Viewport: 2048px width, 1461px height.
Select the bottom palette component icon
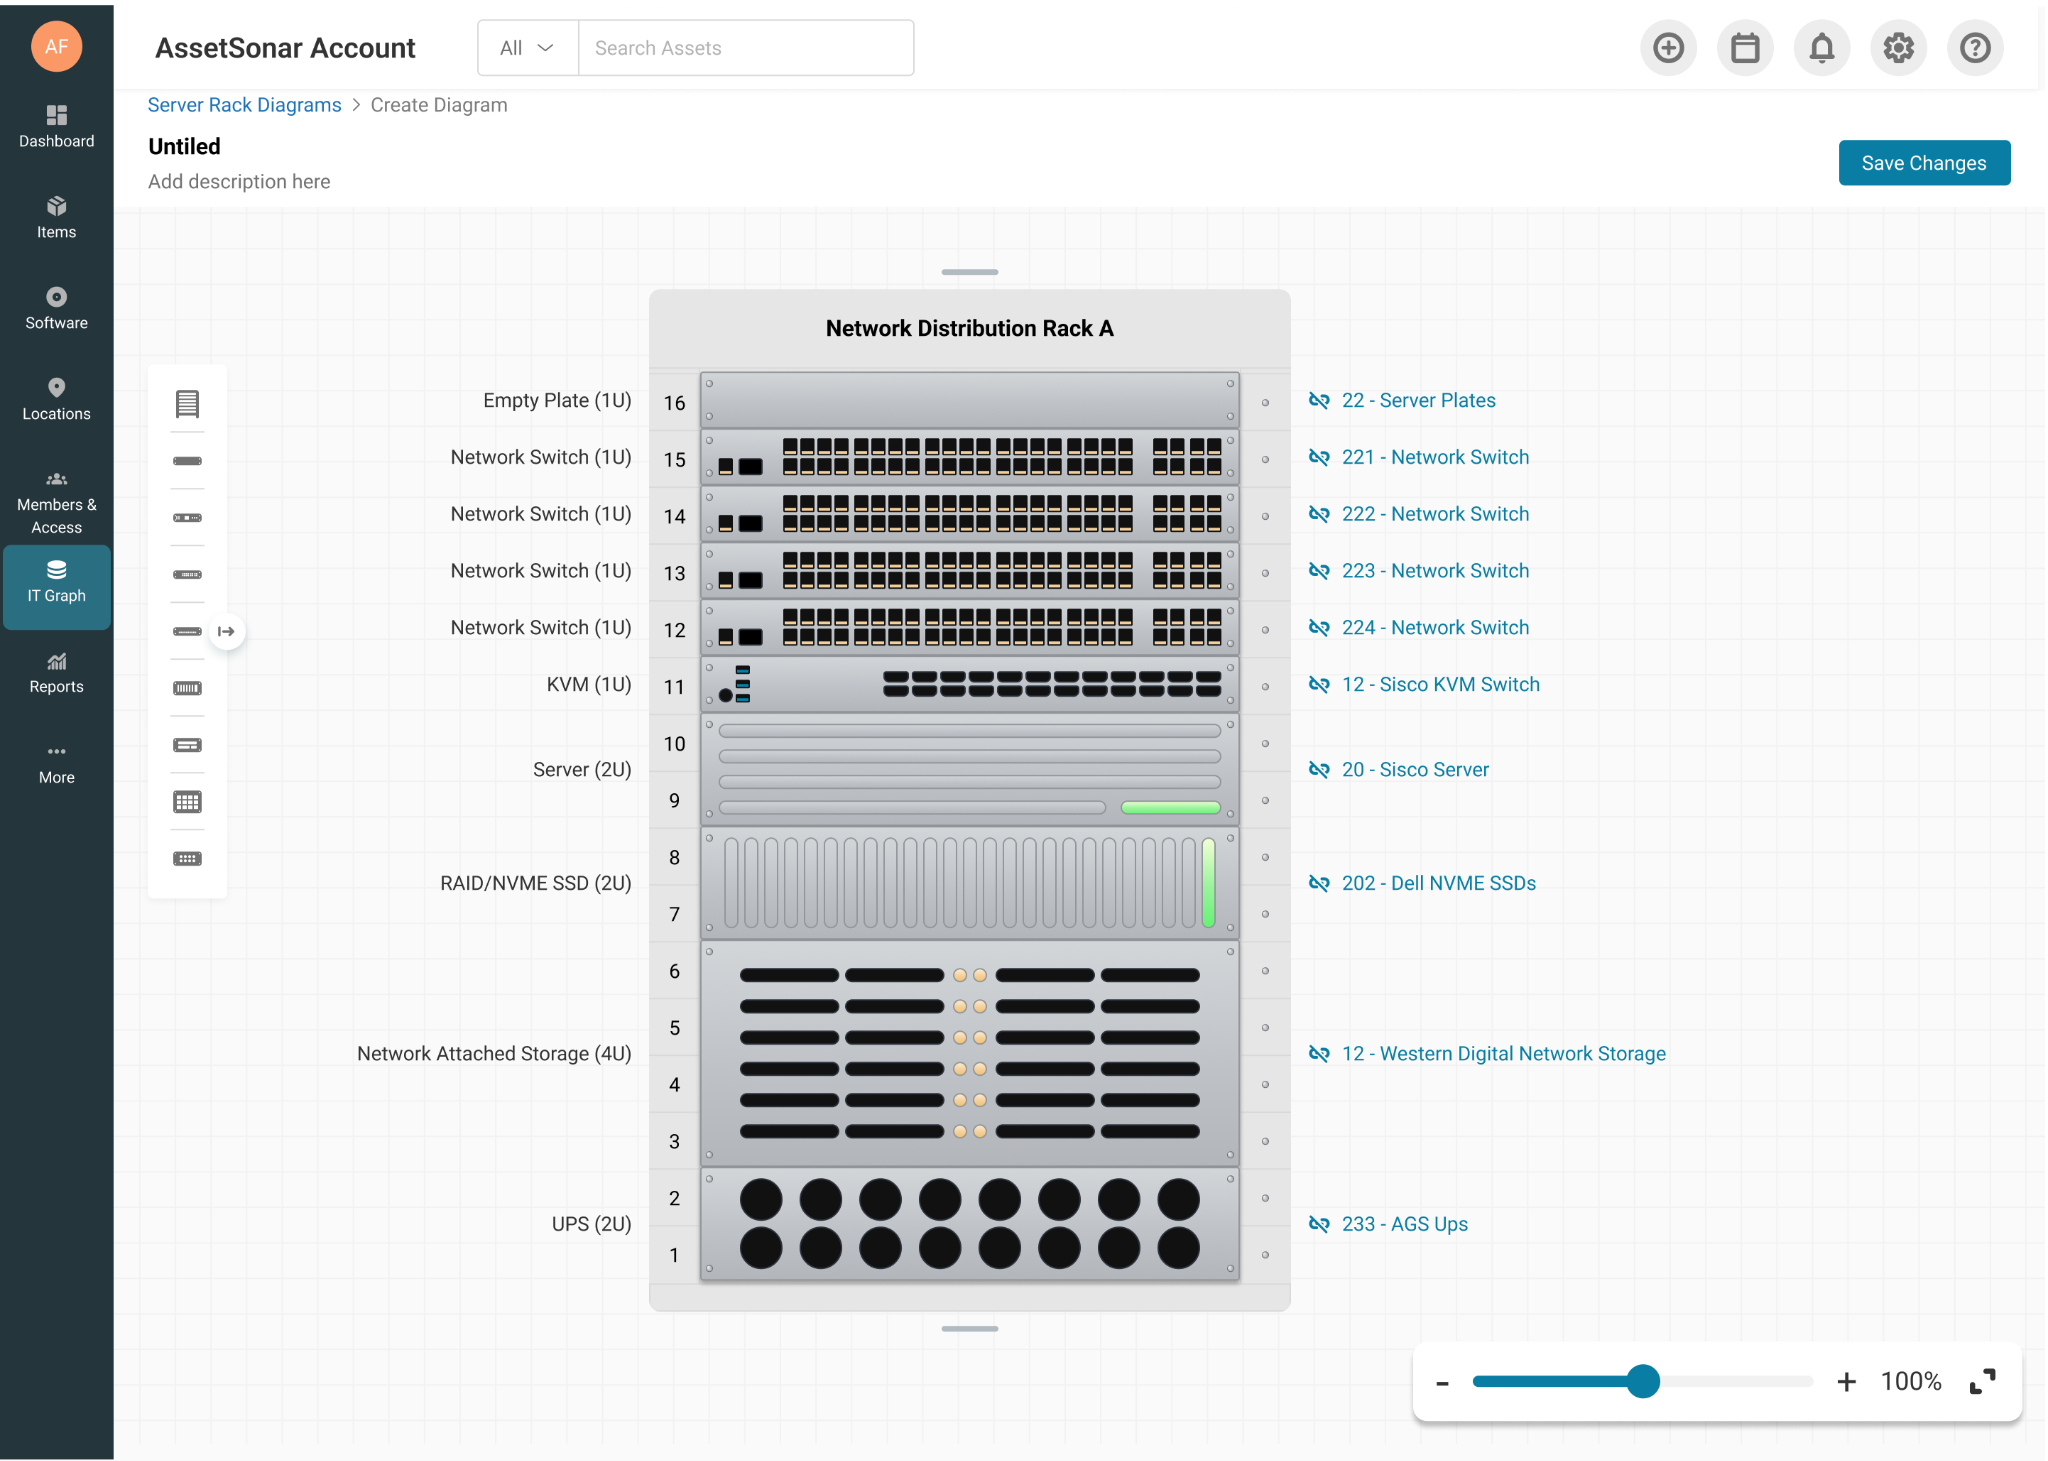point(187,859)
